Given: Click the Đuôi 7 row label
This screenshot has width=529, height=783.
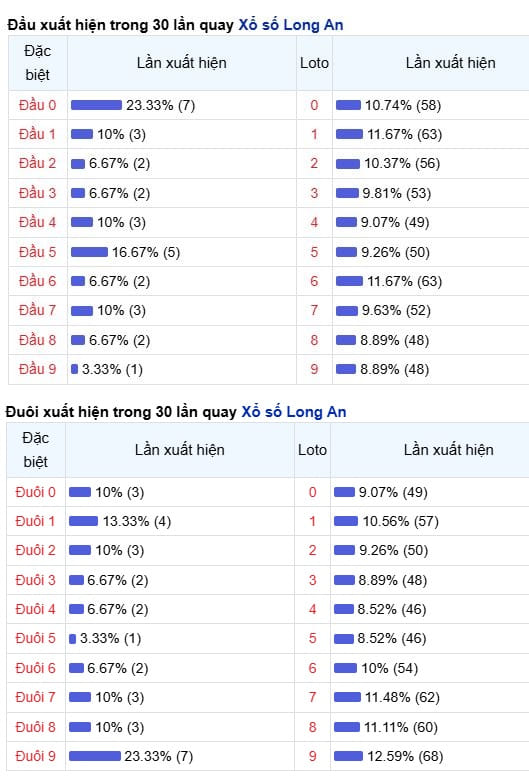Looking at the screenshot, I should coord(35,697).
